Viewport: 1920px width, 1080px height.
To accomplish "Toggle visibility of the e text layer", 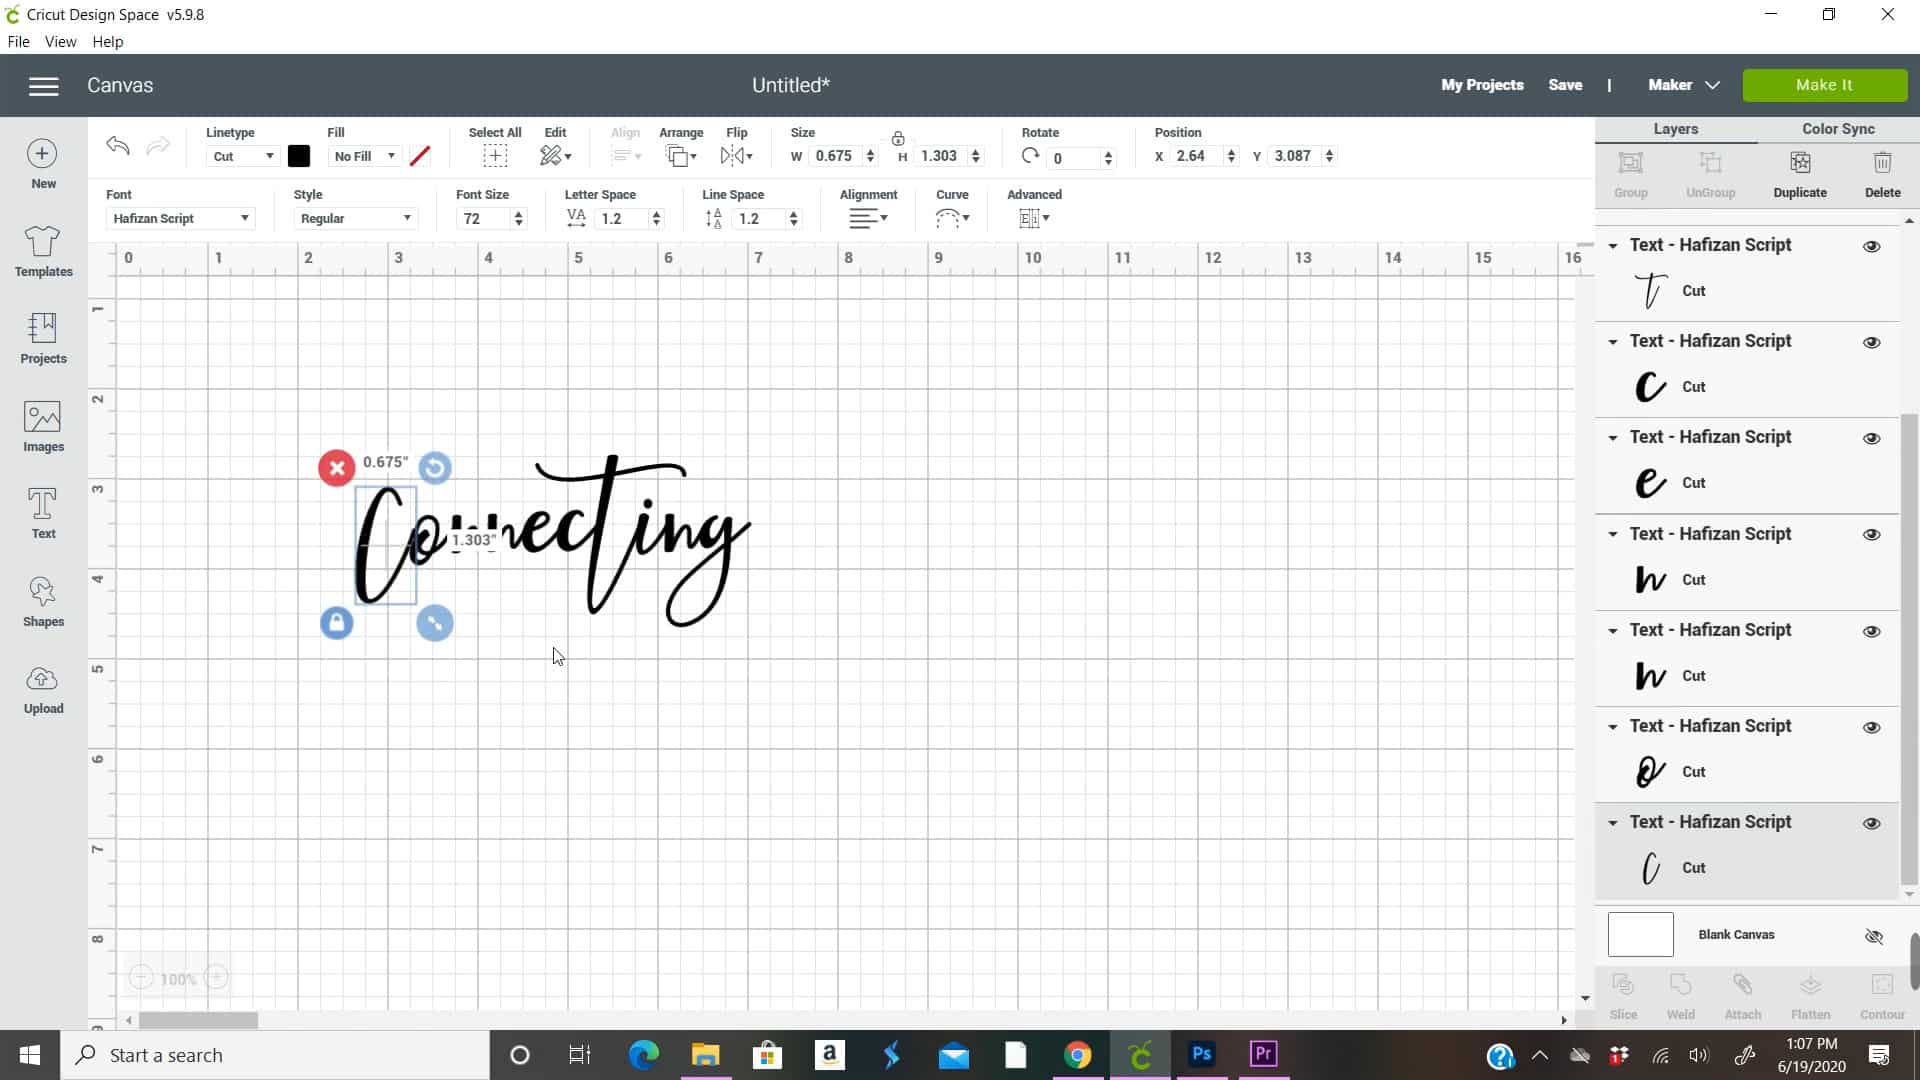I will click(1871, 438).
